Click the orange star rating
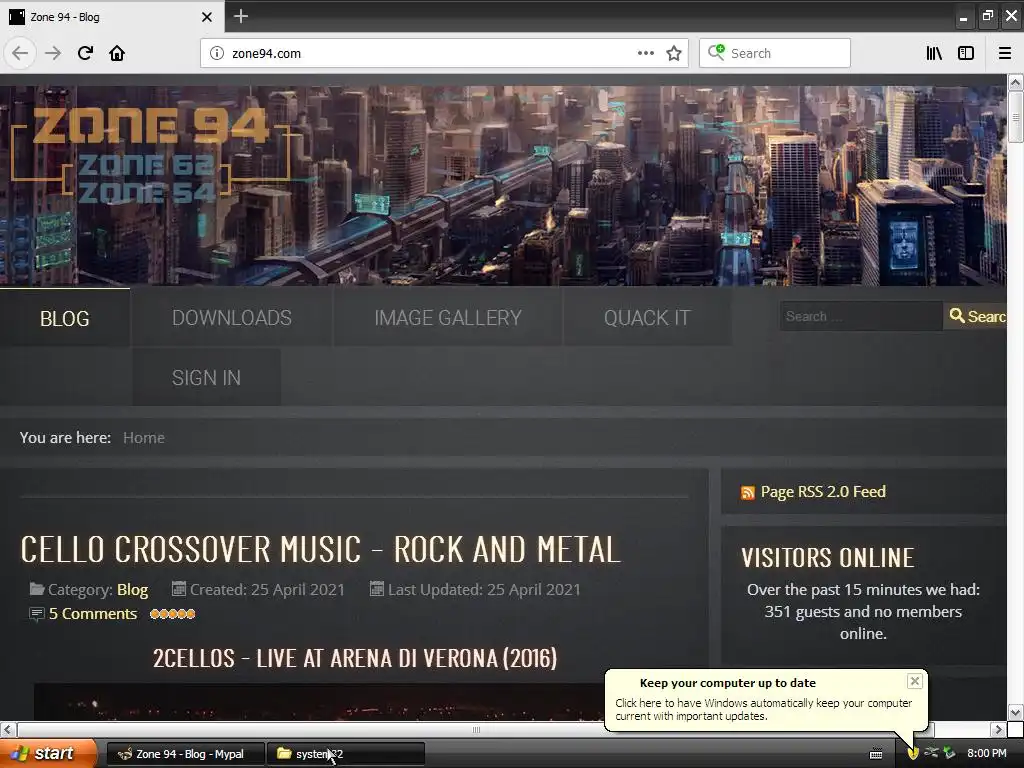This screenshot has height=768, width=1024. (x=172, y=614)
